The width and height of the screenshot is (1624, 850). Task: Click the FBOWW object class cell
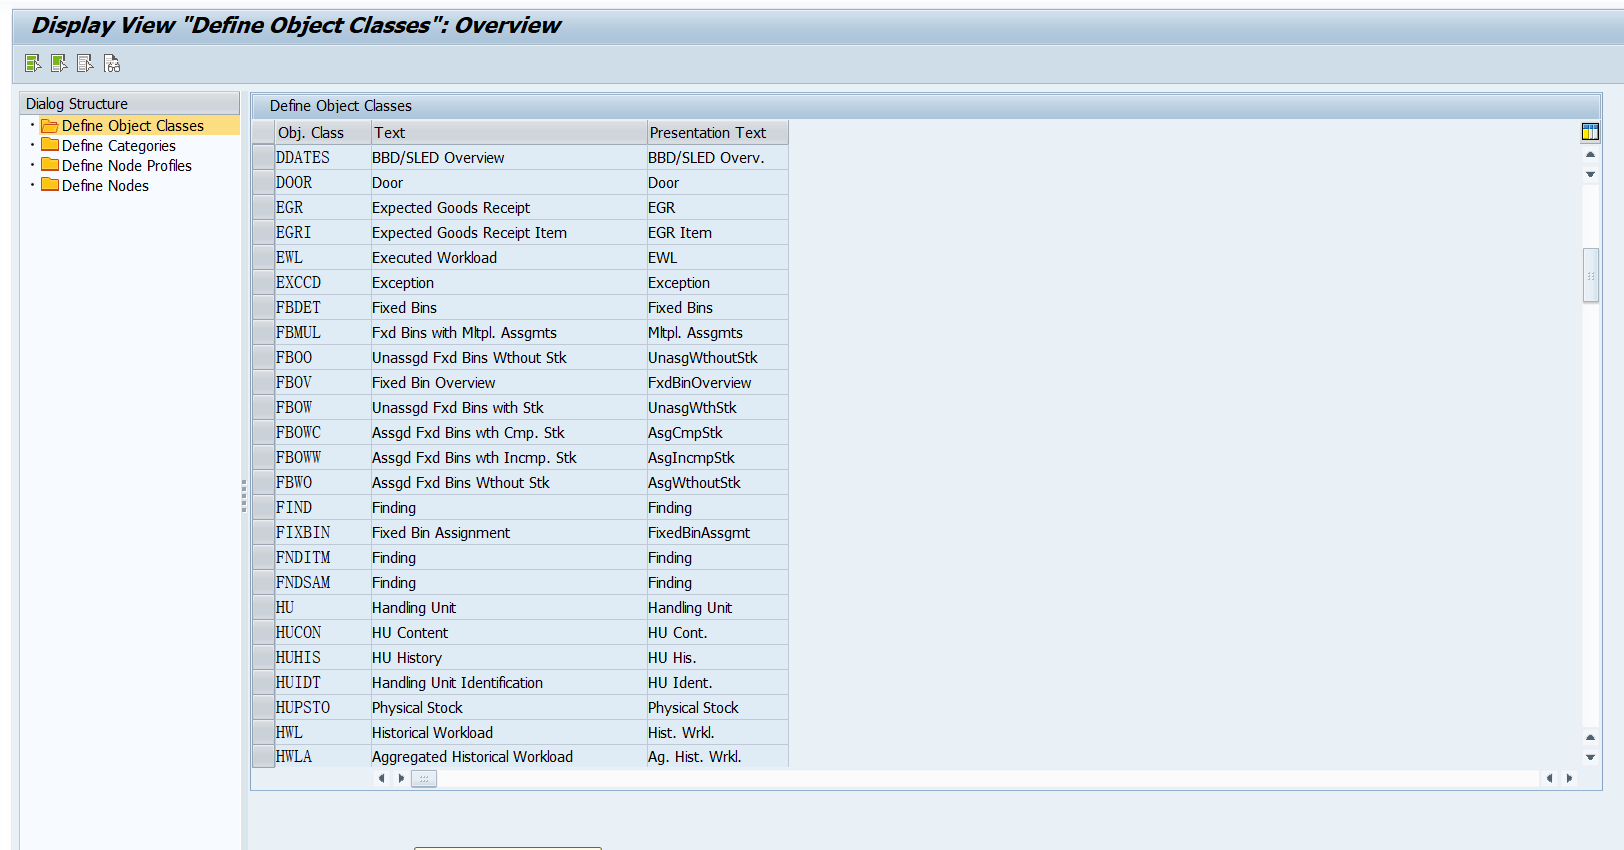pos(322,457)
